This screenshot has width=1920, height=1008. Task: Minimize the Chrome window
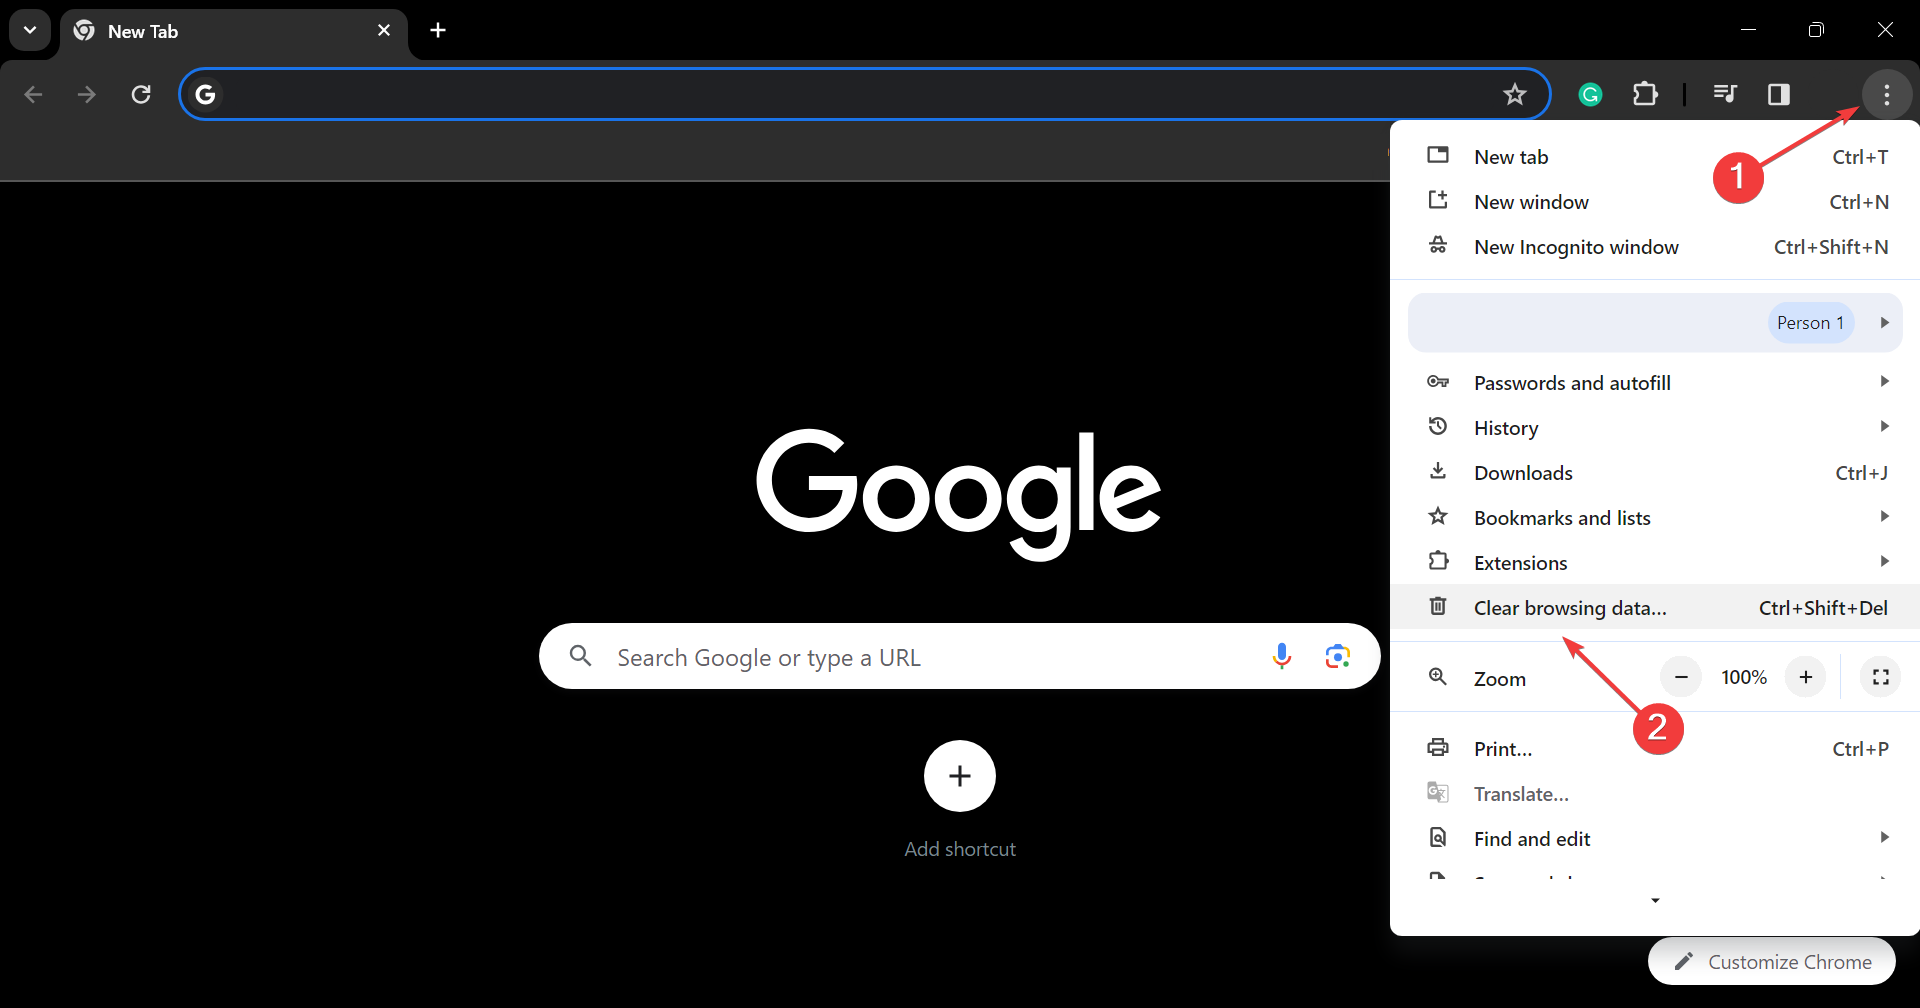[1748, 30]
